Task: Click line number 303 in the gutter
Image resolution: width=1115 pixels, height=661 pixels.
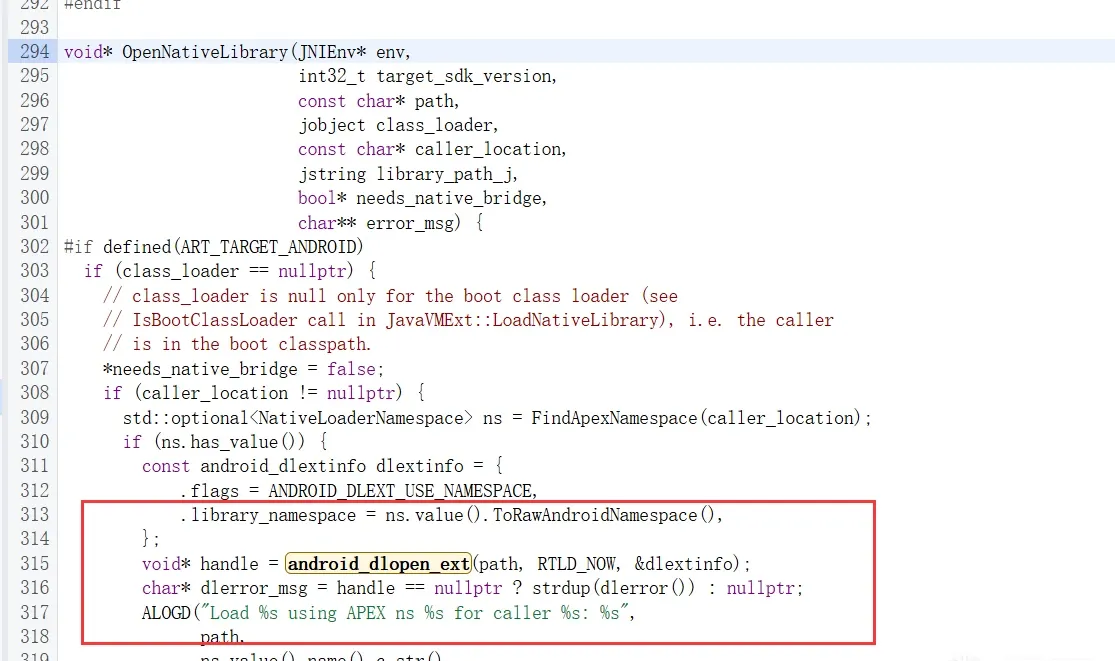Action: [35, 271]
